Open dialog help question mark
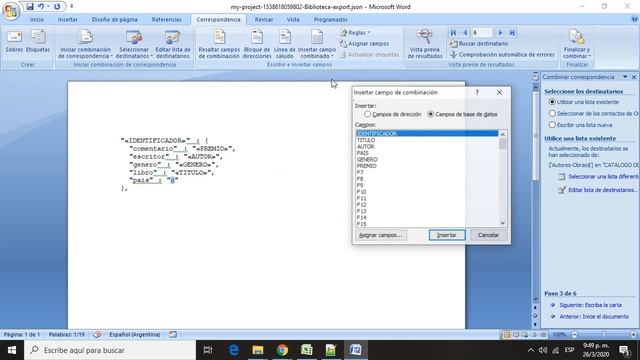The height and width of the screenshot is (360, 640). [x=477, y=93]
